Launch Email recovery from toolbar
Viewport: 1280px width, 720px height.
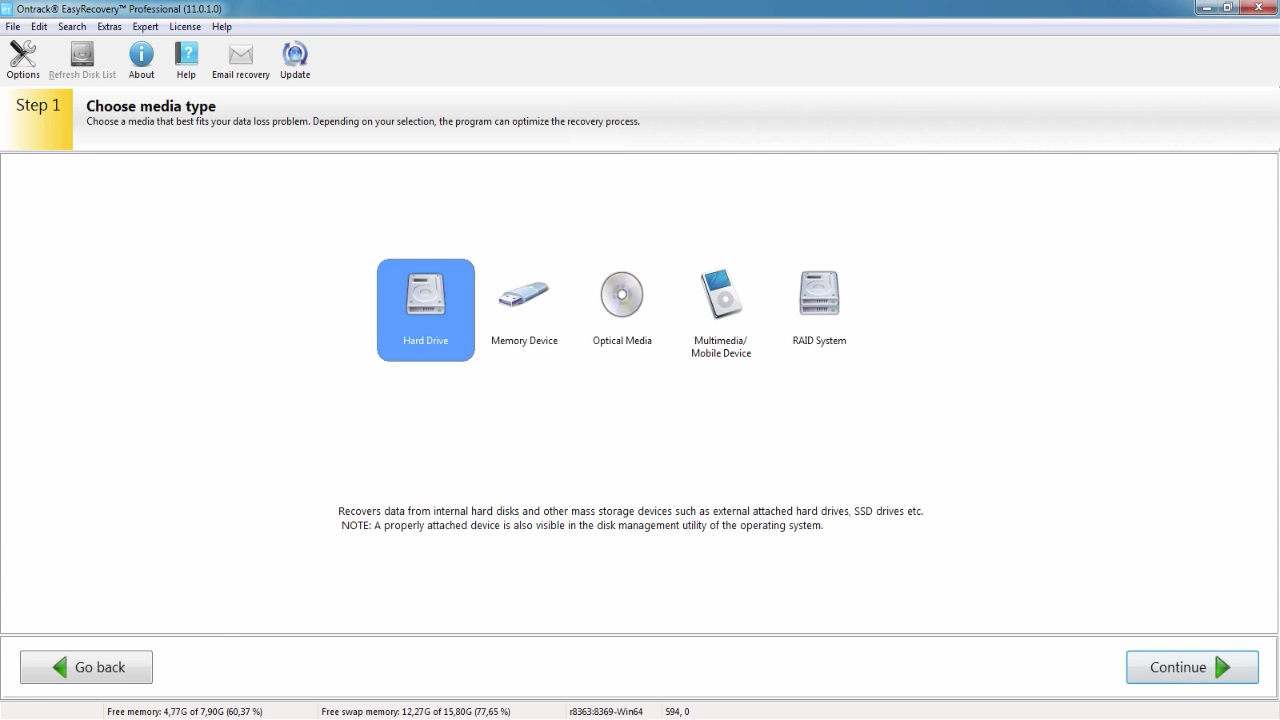(x=241, y=60)
